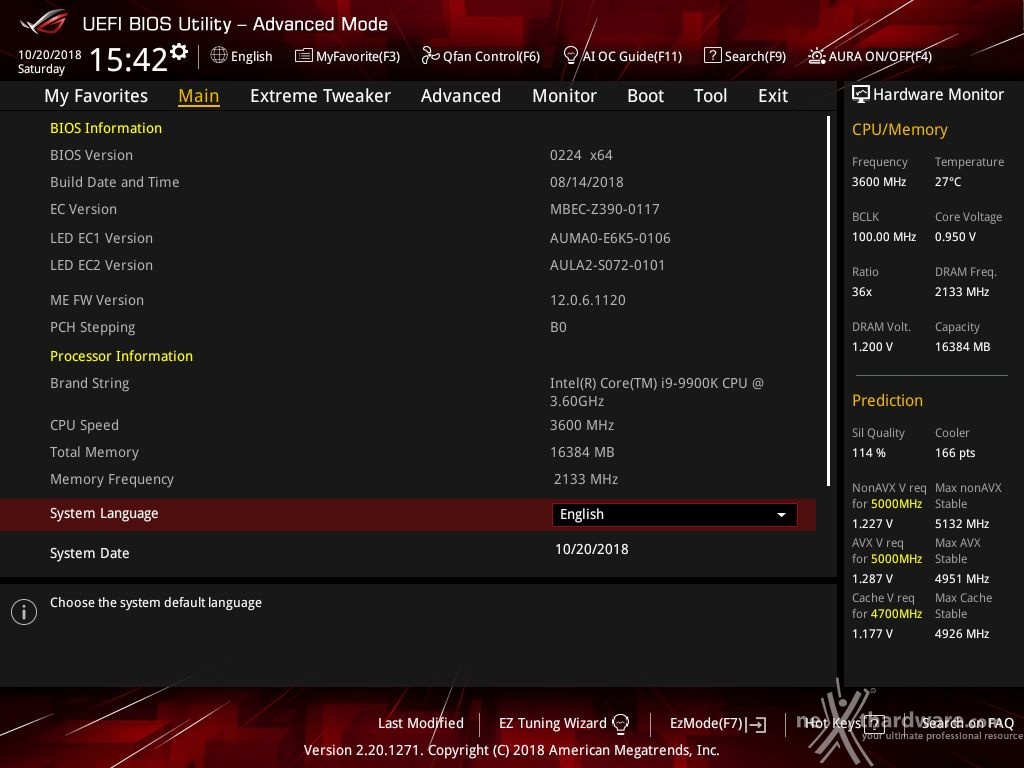Click Max nonAVX Stable 5132 MHz
The width and height of the screenshot is (1024, 768).
pyautogui.click(x=962, y=524)
